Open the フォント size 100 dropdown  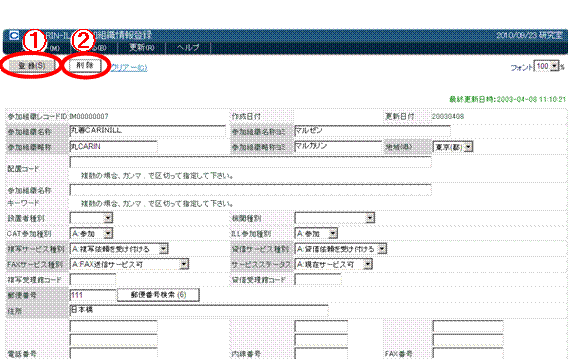coord(547,66)
